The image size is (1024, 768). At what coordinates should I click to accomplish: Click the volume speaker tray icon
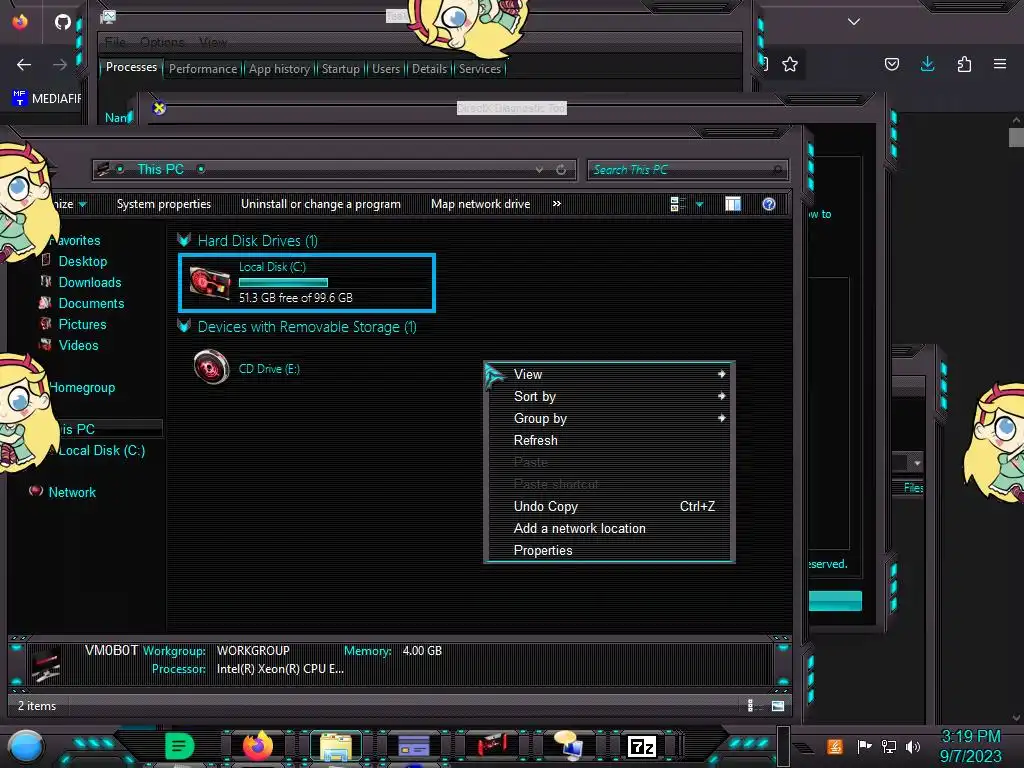point(913,746)
